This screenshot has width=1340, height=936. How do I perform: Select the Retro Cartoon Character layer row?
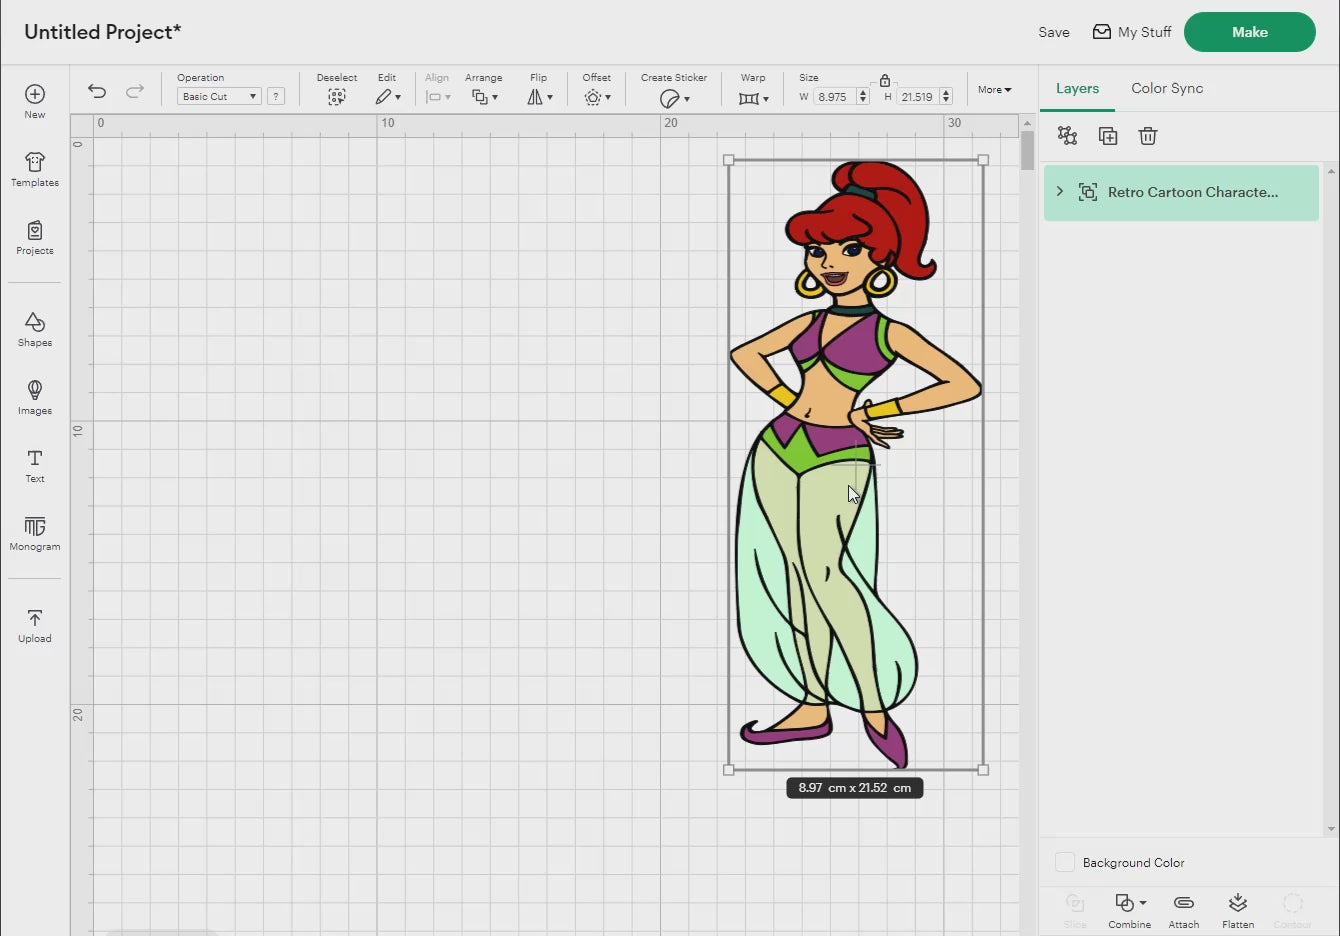tap(1181, 192)
